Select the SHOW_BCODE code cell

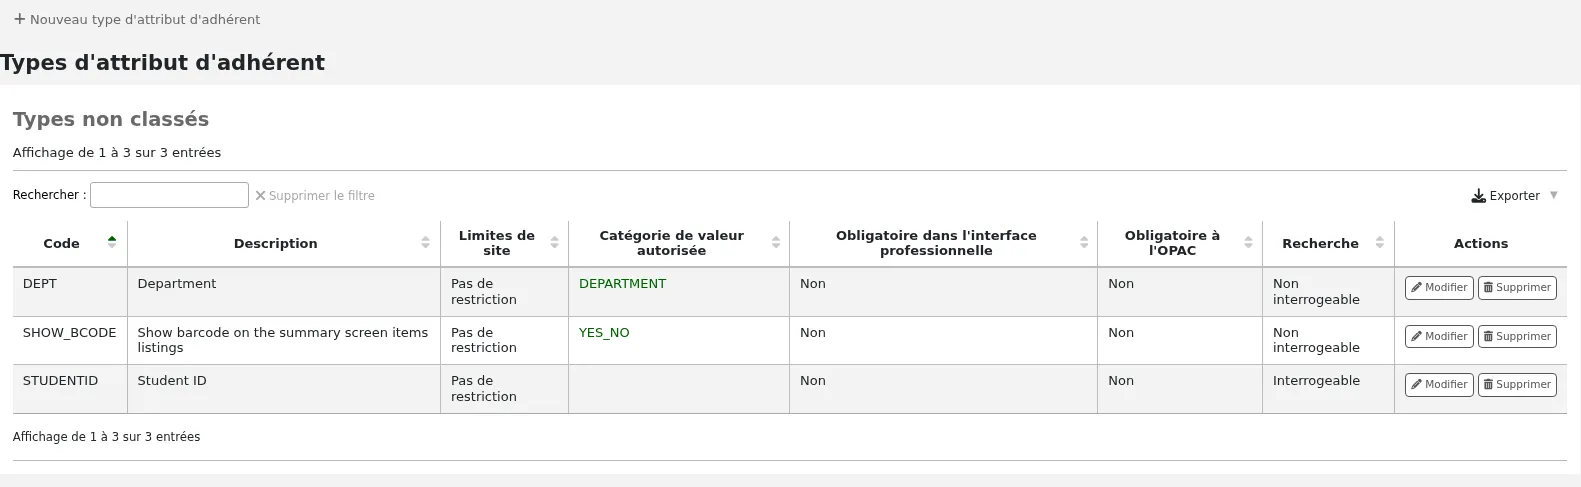coord(70,340)
